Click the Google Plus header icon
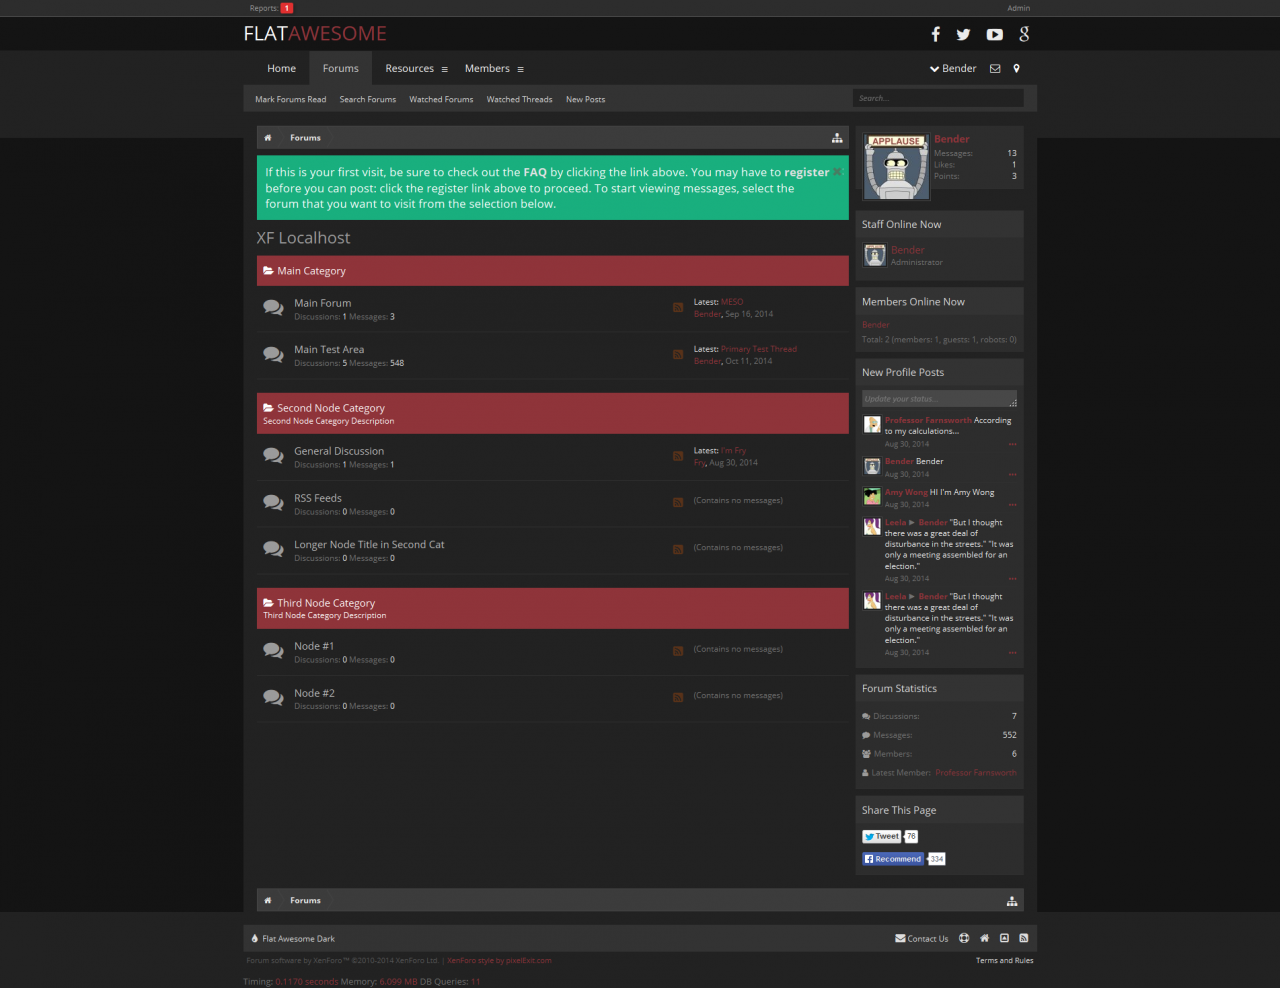The height and width of the screenshot is (988, 1280). pos(1024,34)
